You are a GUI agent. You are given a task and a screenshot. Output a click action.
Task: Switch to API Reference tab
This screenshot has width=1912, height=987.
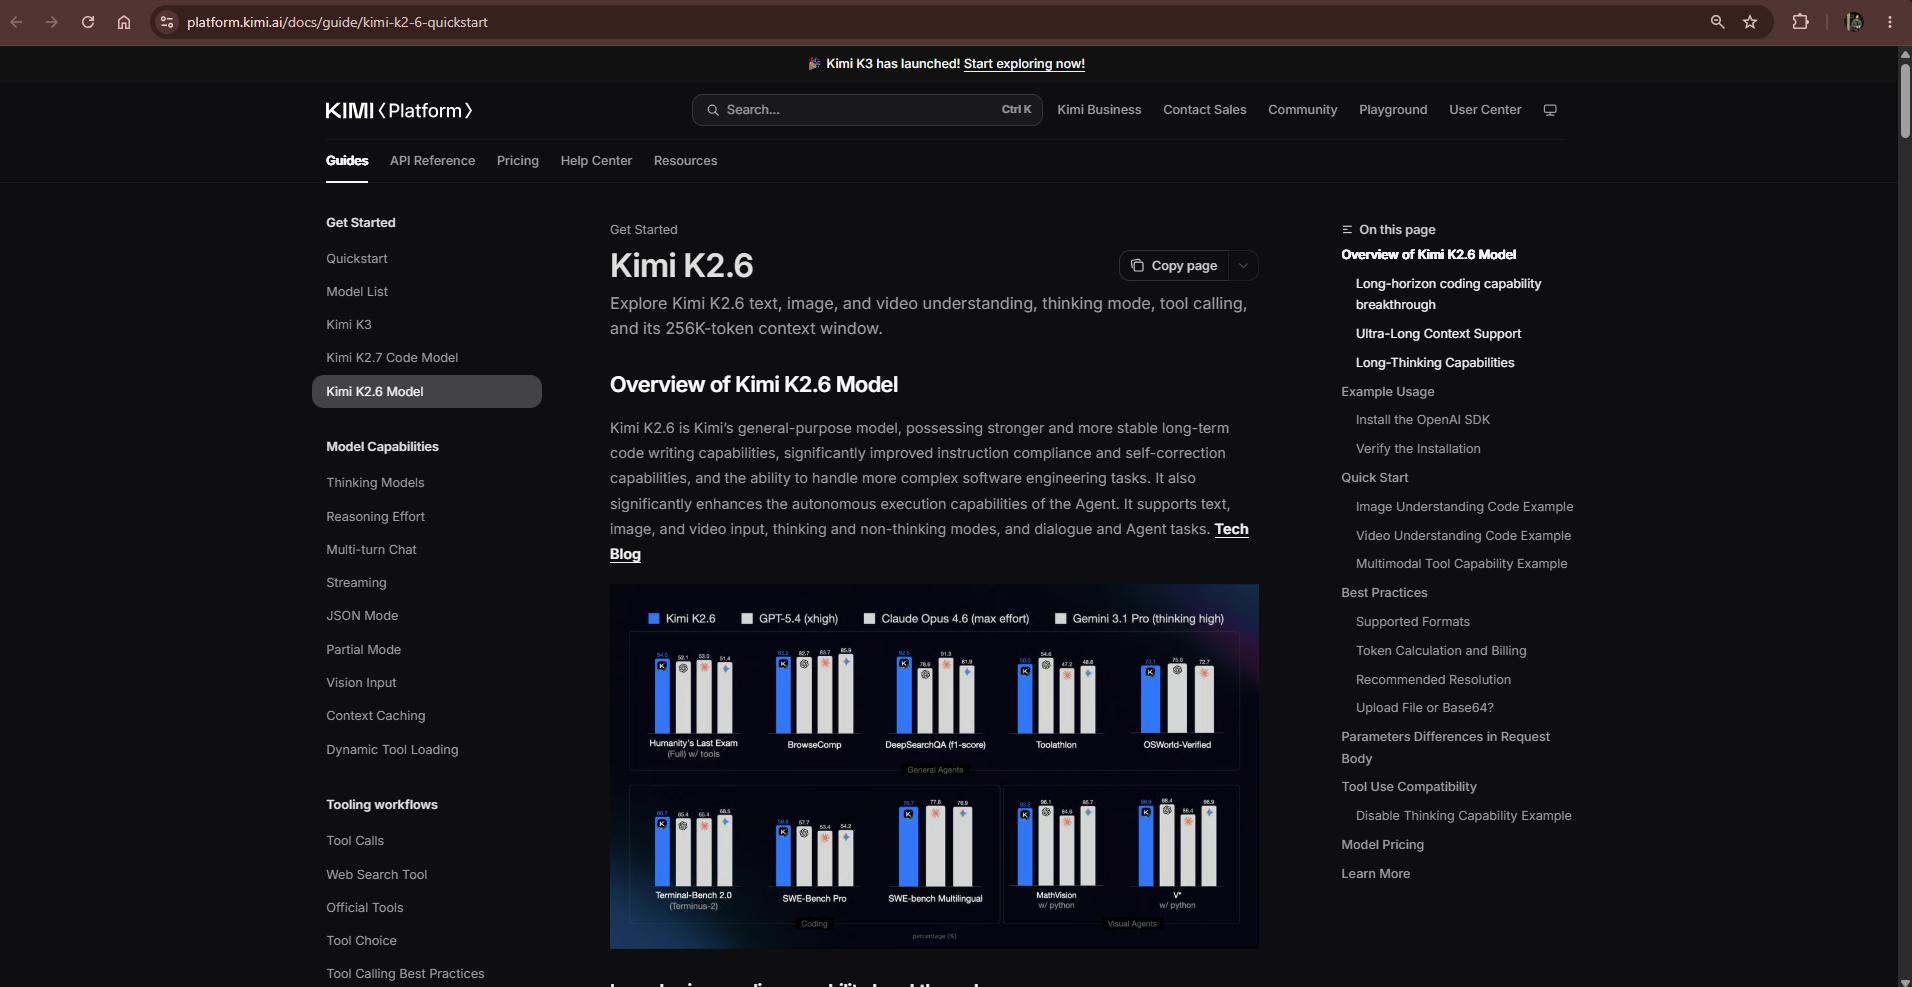pyautogui.click(x=432, y=161)
